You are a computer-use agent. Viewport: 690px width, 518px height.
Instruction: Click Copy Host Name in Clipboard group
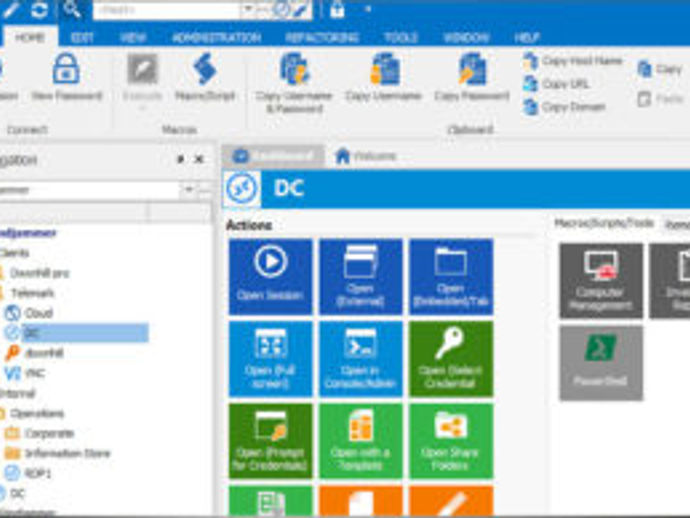573,61
